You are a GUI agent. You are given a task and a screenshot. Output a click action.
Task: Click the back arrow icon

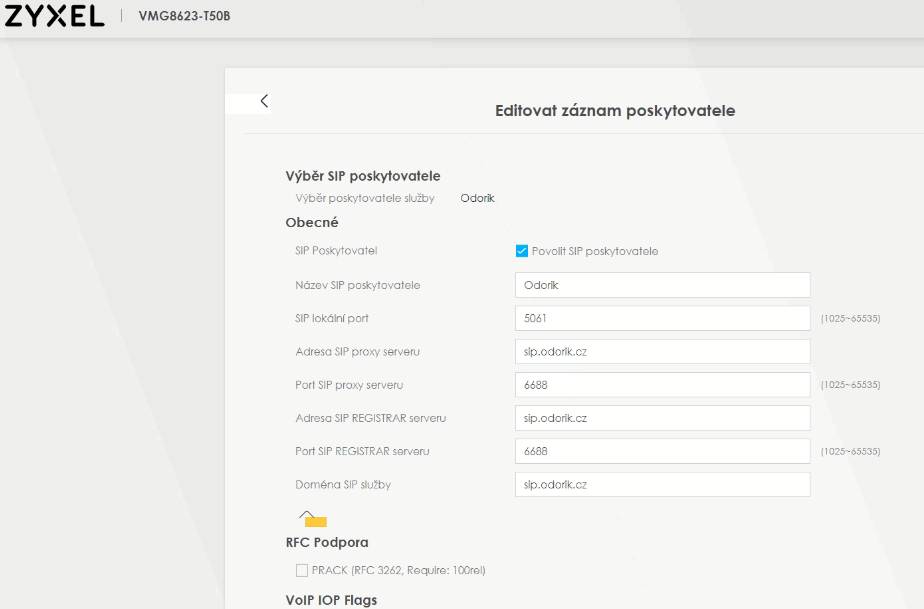pos(264,101)
